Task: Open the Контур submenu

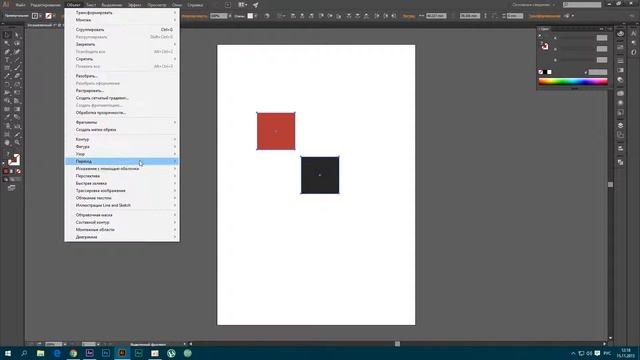Action: pyautogui.click(x=122, y=139)
